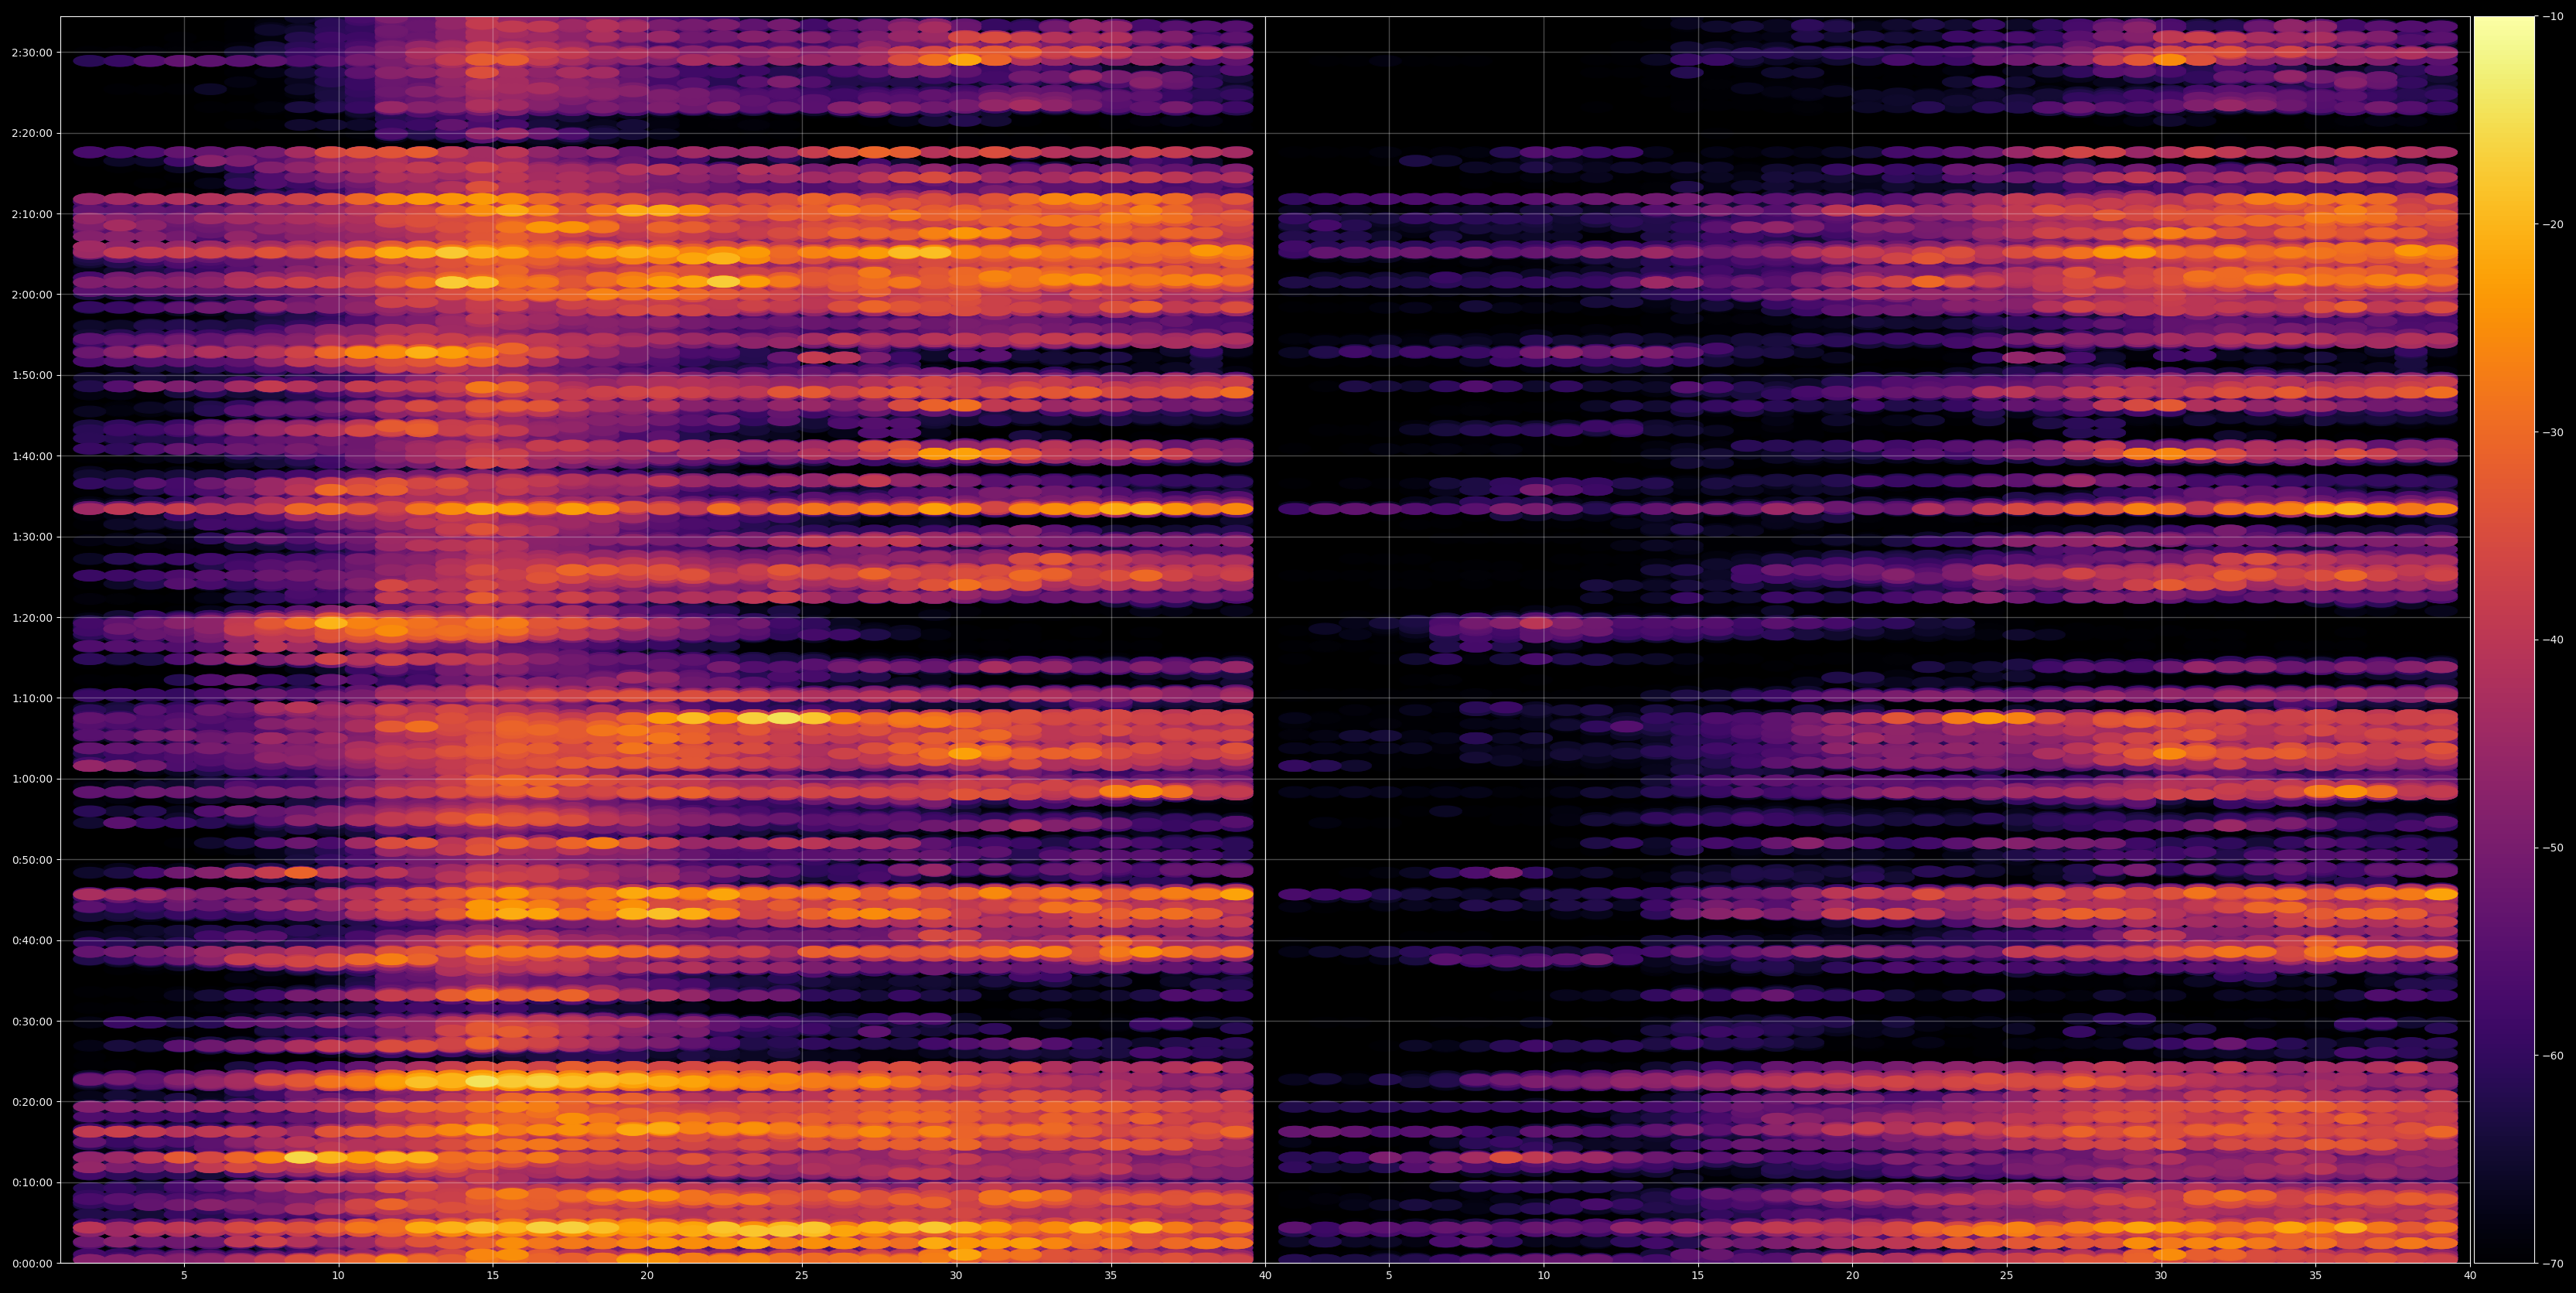This screenshot has height=1293, width=2576.
Task: Click the −40 colorbar tick label
Action: (x=2553, y=640)
